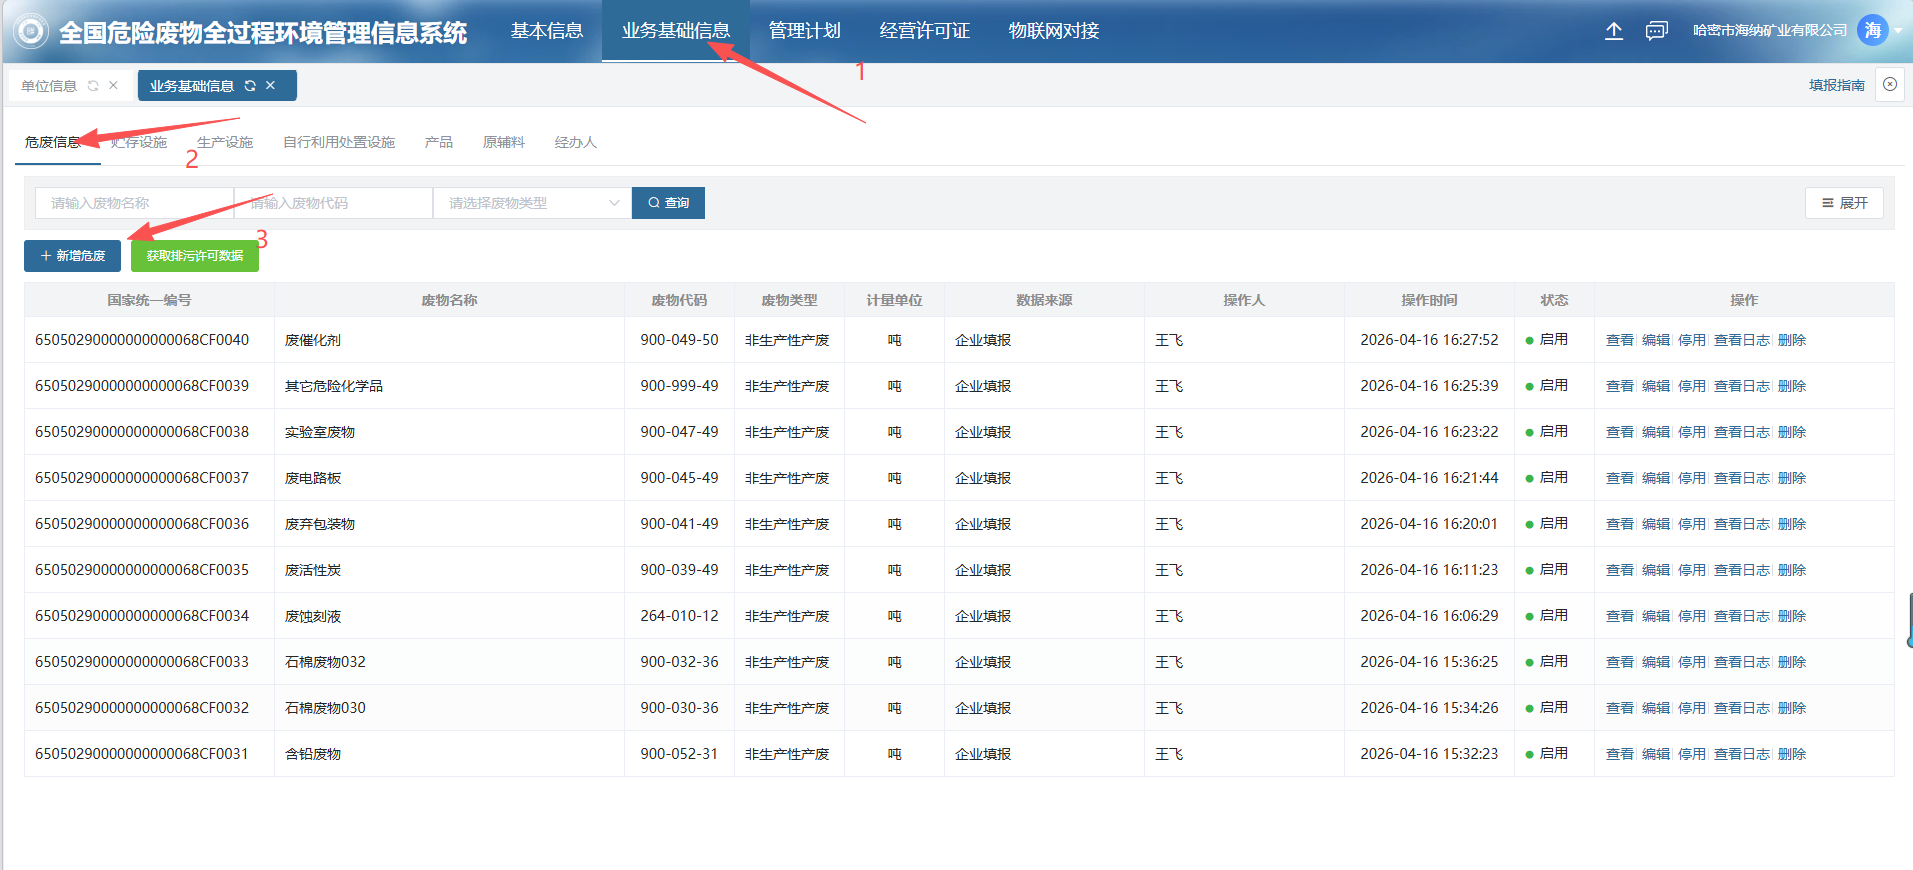
Task: Focus the 请输入废物名称 input field
Action: tap(134, 203)
